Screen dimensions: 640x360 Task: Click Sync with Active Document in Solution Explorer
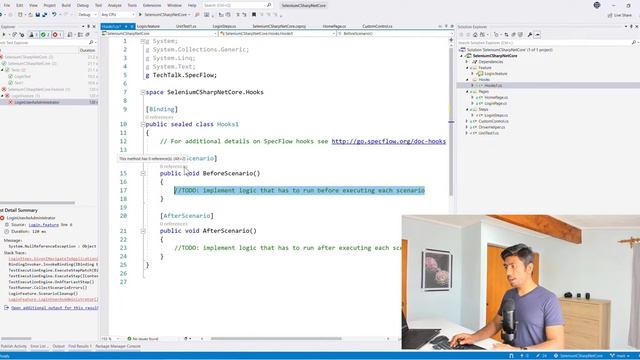tap(507, 35)
